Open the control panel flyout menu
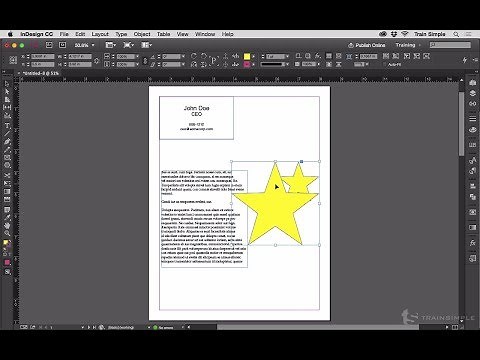The image size is (480, 360). [x=474, y=60]
